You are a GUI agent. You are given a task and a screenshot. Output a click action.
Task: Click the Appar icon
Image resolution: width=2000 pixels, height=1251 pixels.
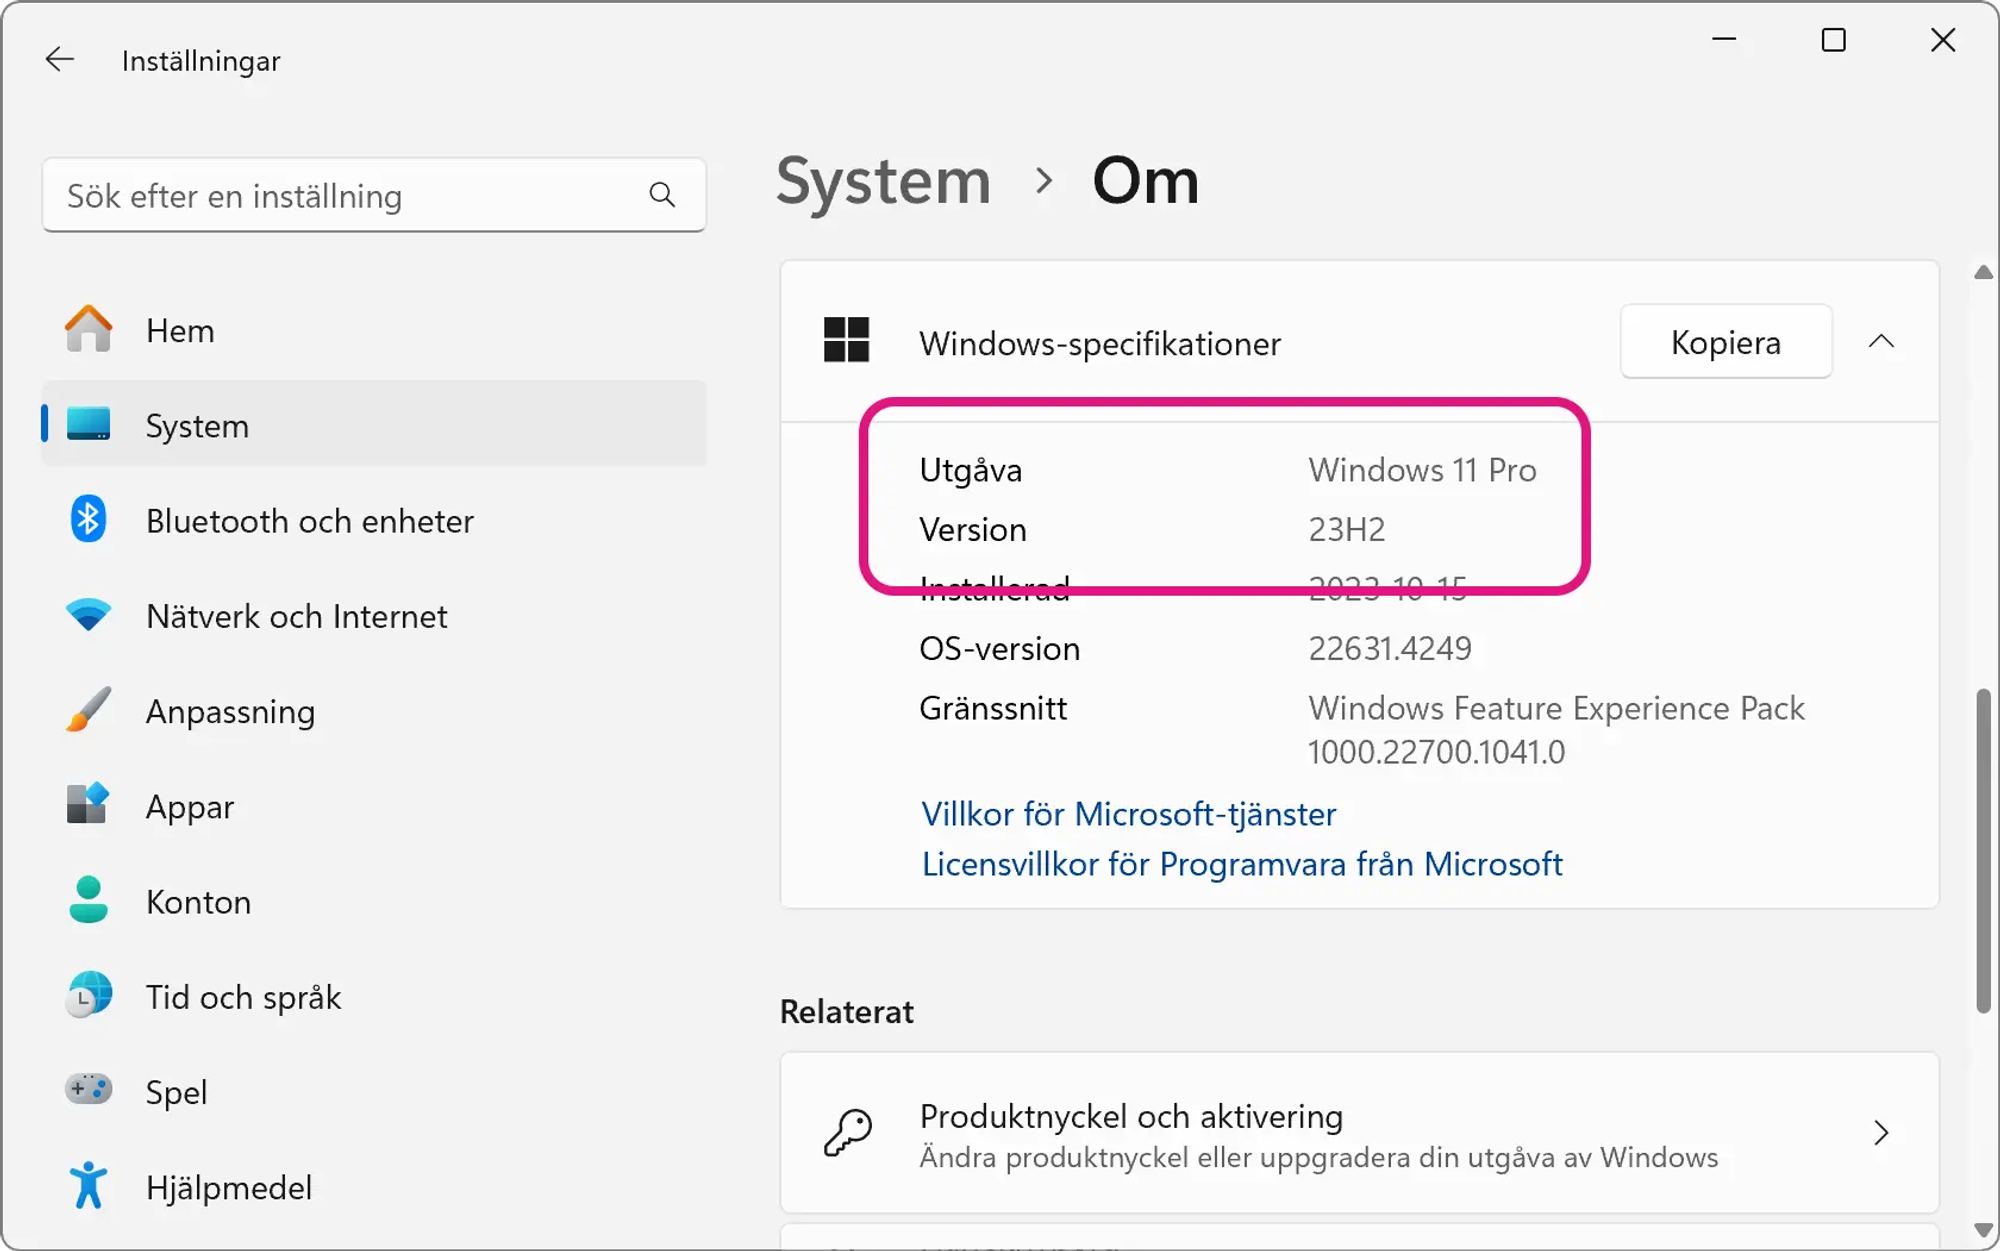pos(89,804)
